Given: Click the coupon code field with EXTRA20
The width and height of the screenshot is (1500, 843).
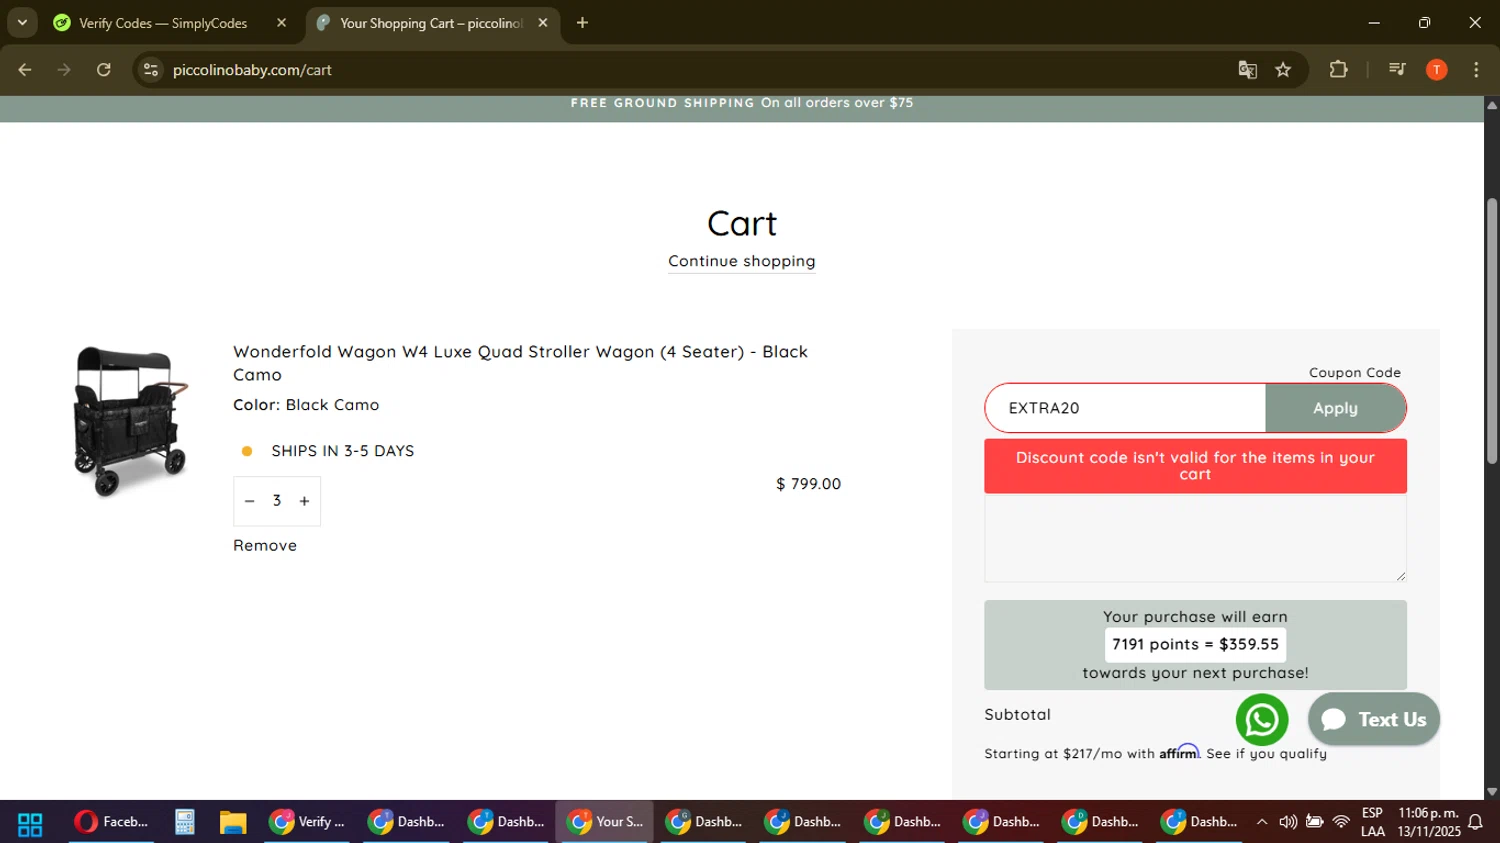Looking at the screenshot, I should pyautogui.click(x=1125, y=408).
